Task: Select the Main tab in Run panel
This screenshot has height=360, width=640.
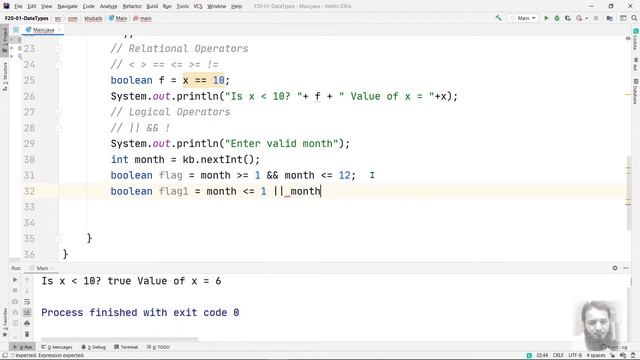Action: pyautogui.click(x=42, y=268)
